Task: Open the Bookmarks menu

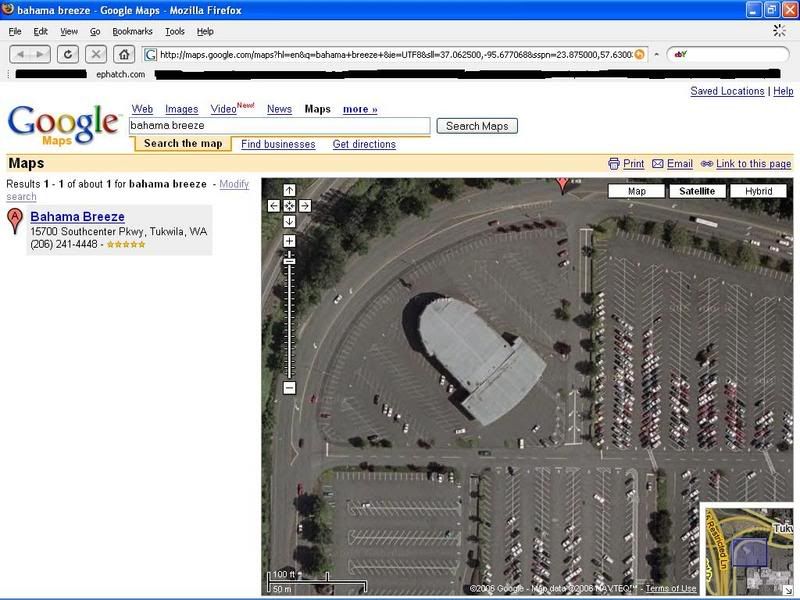Action: [132, 32]
